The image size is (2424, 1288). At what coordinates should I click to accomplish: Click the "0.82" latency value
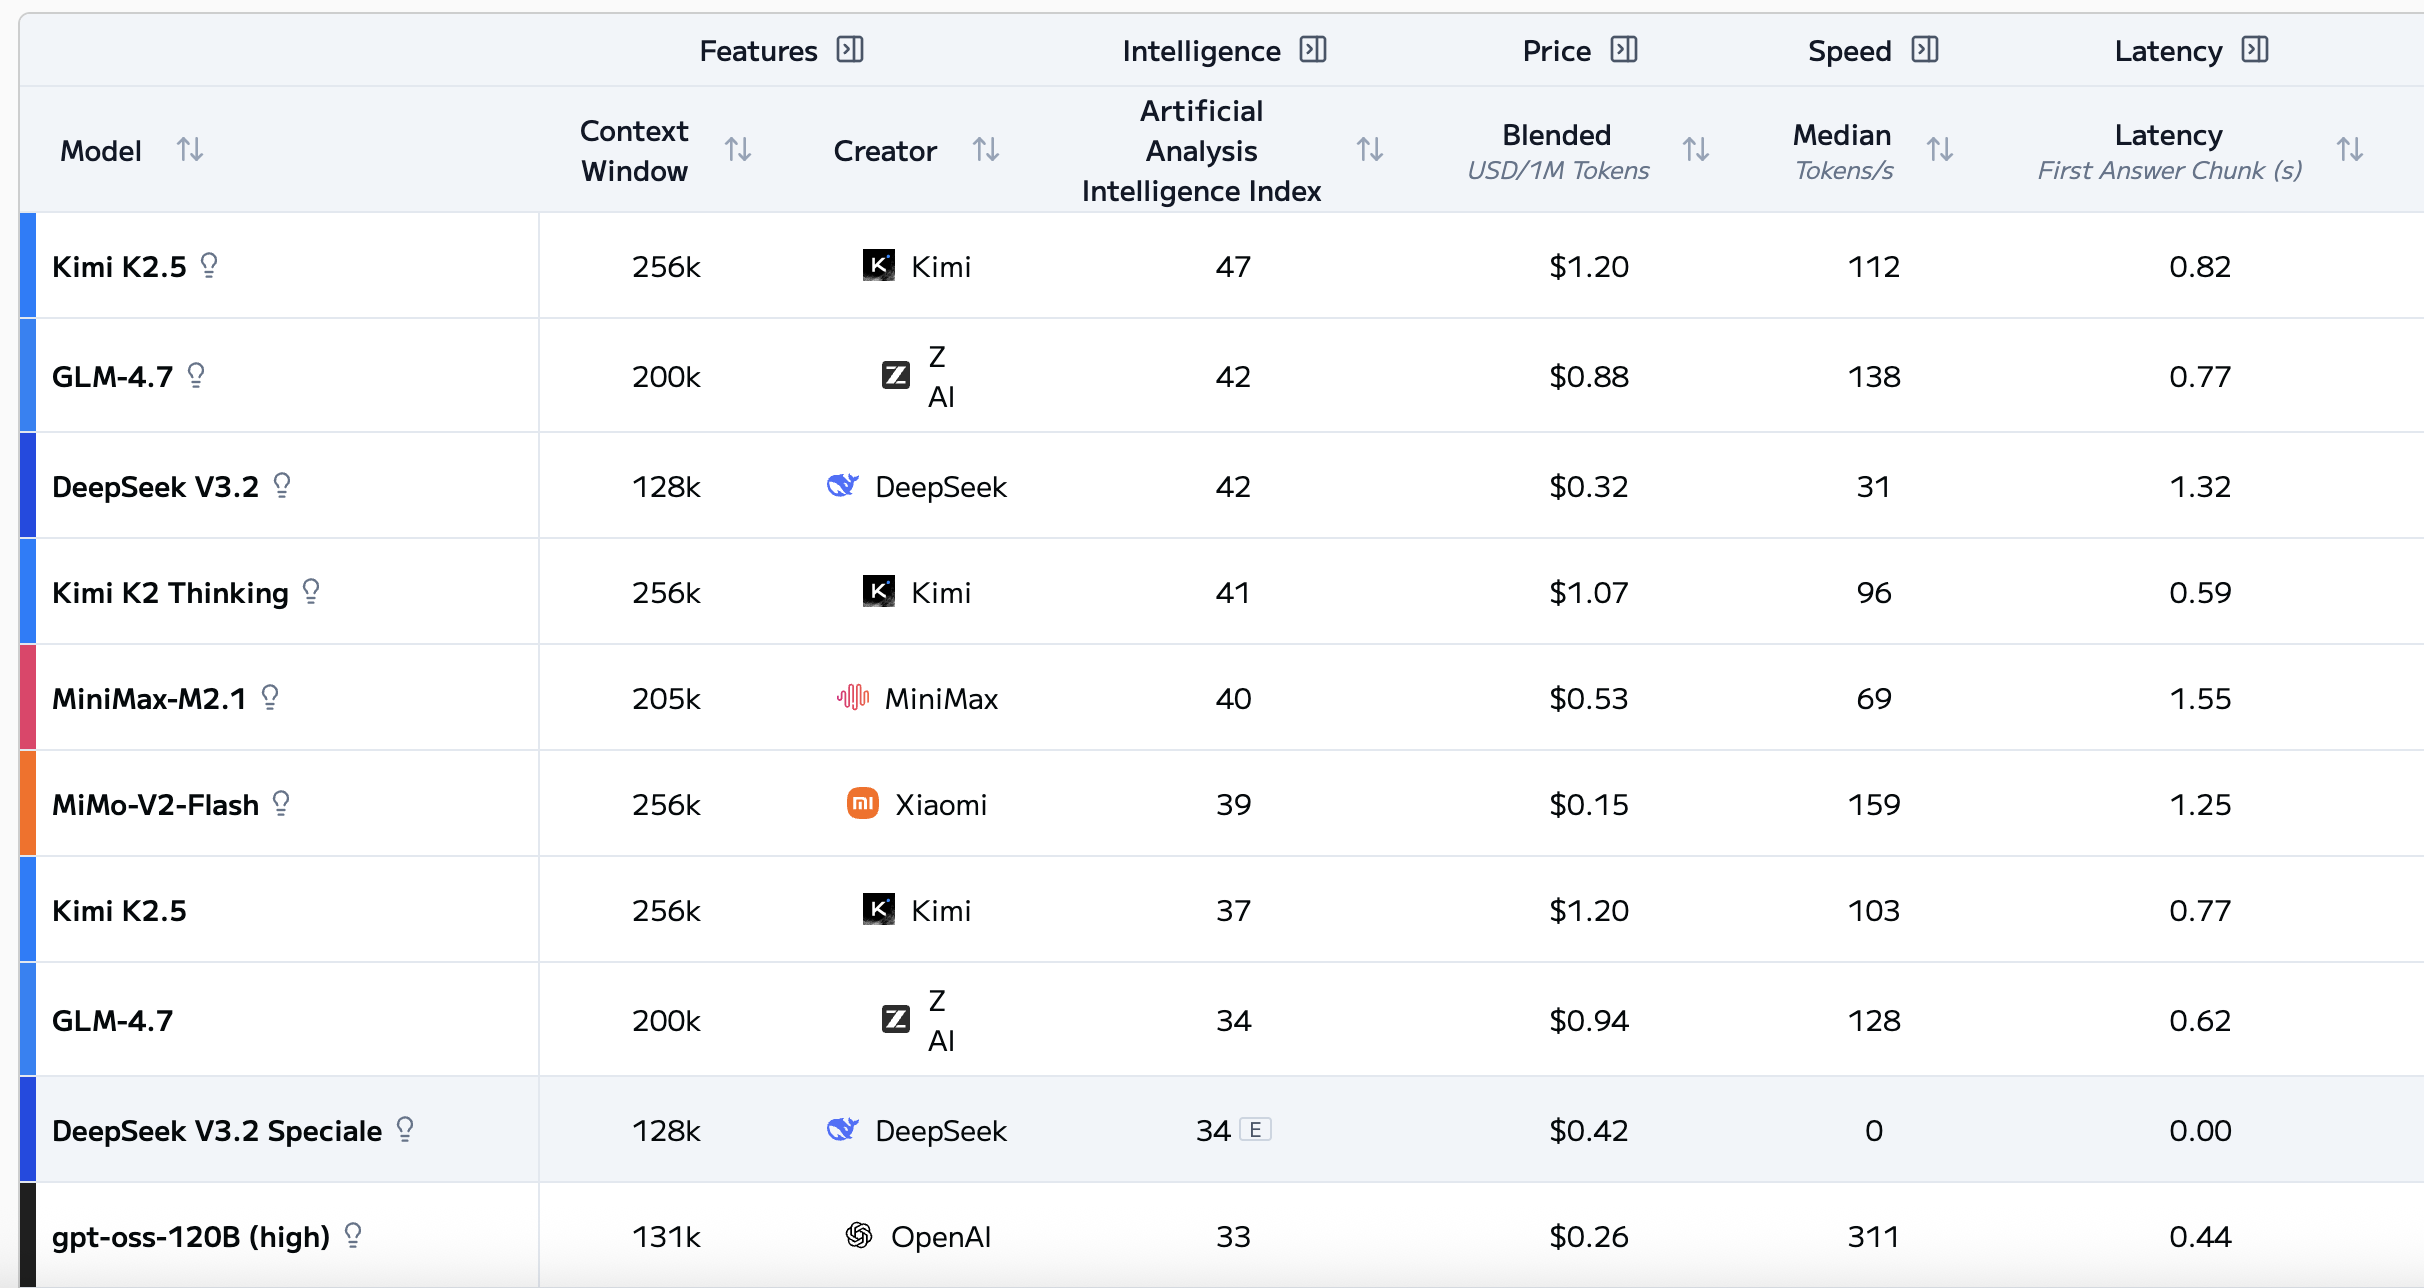tap(2200, 267)
